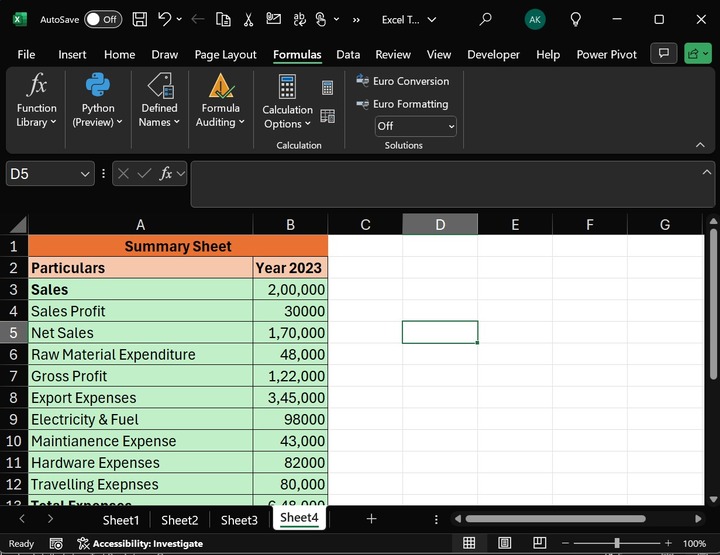The height and width of the screenshot is (555, 720).
Task: Open the Data ribbon tab
Action: [x=348, y=55]
